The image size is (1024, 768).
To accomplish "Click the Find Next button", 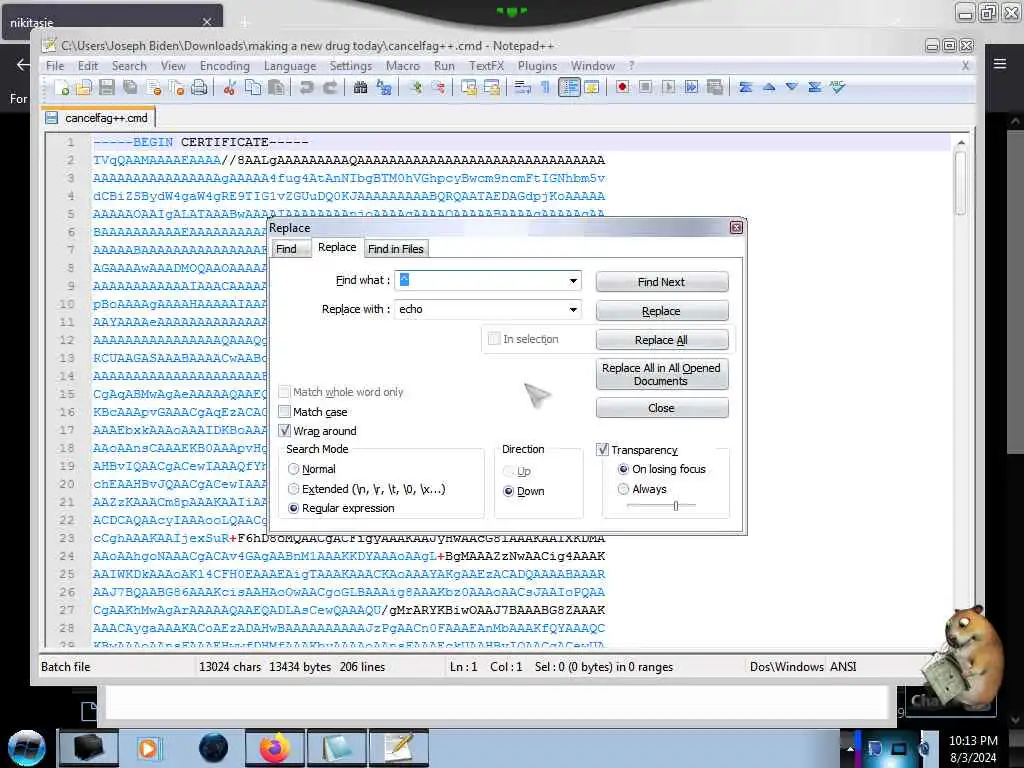I will click(662, 282).
